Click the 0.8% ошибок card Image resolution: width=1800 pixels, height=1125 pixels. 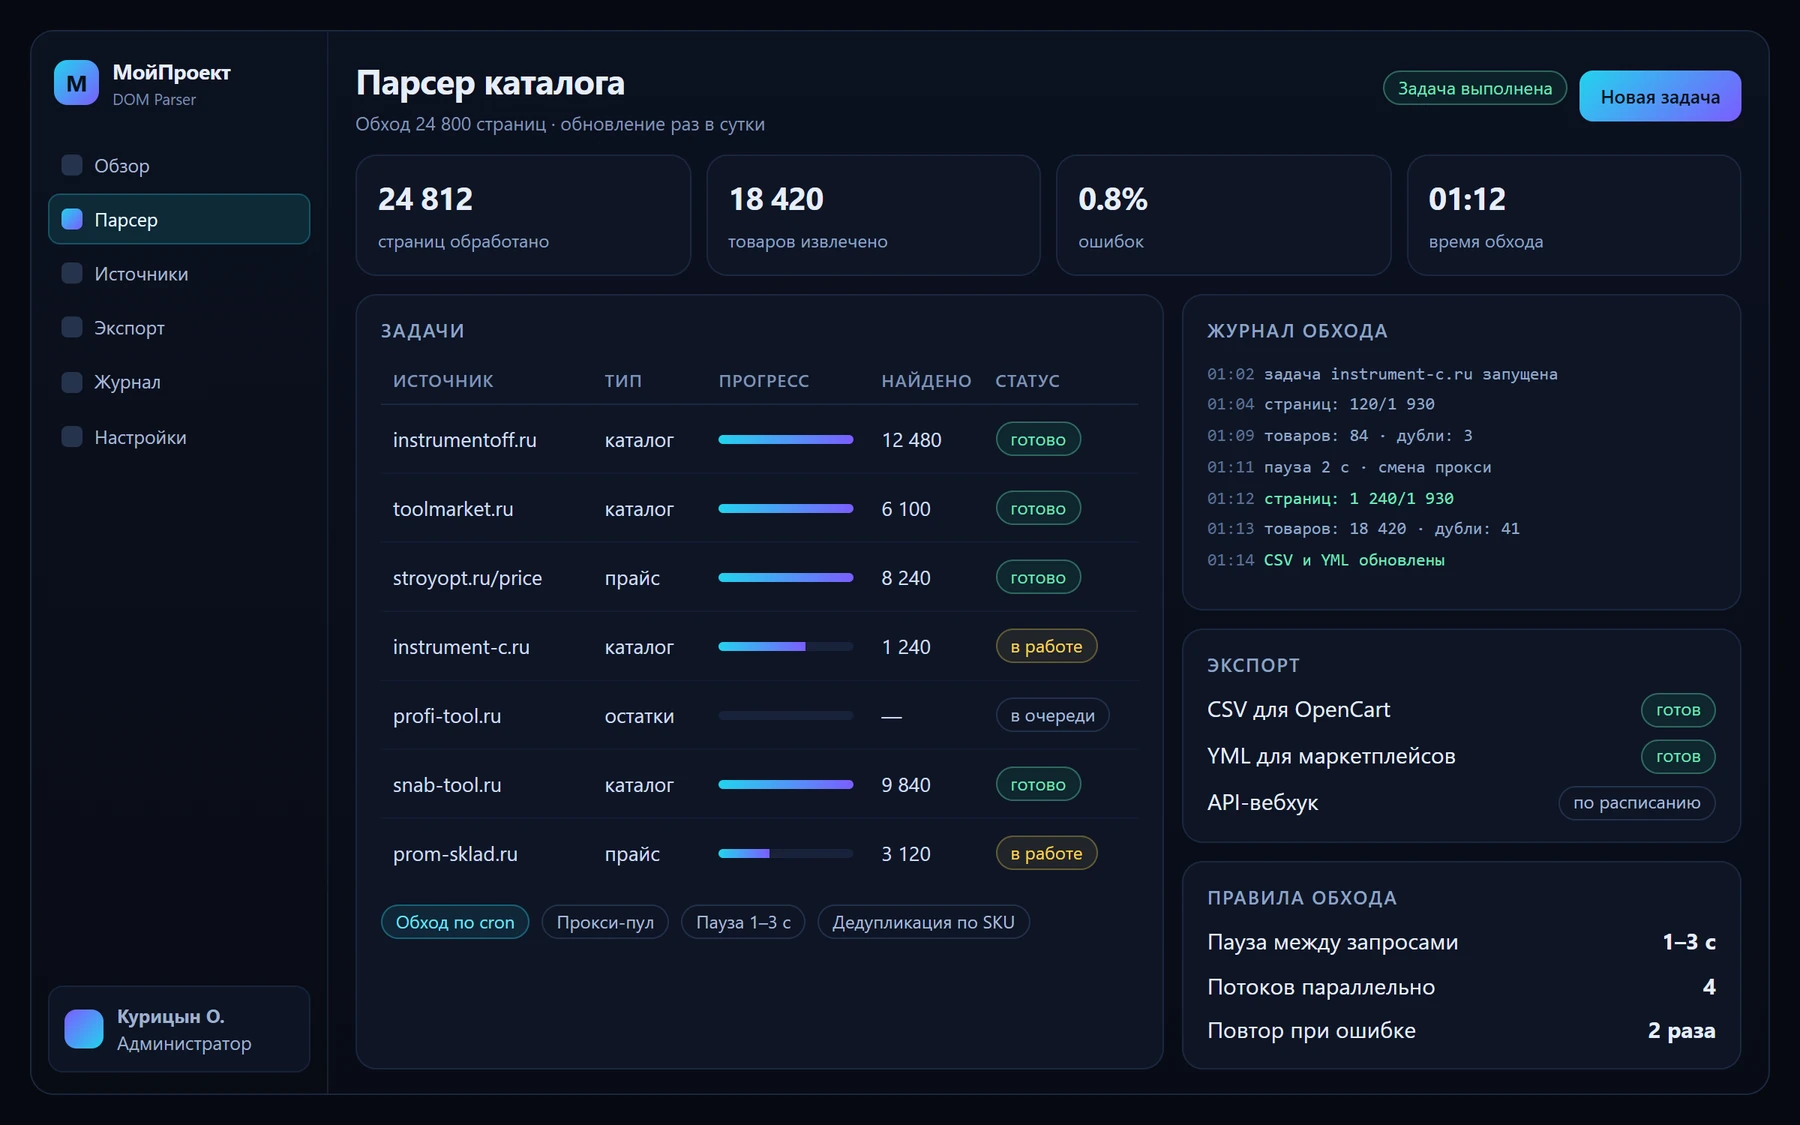coord(1223,215)
